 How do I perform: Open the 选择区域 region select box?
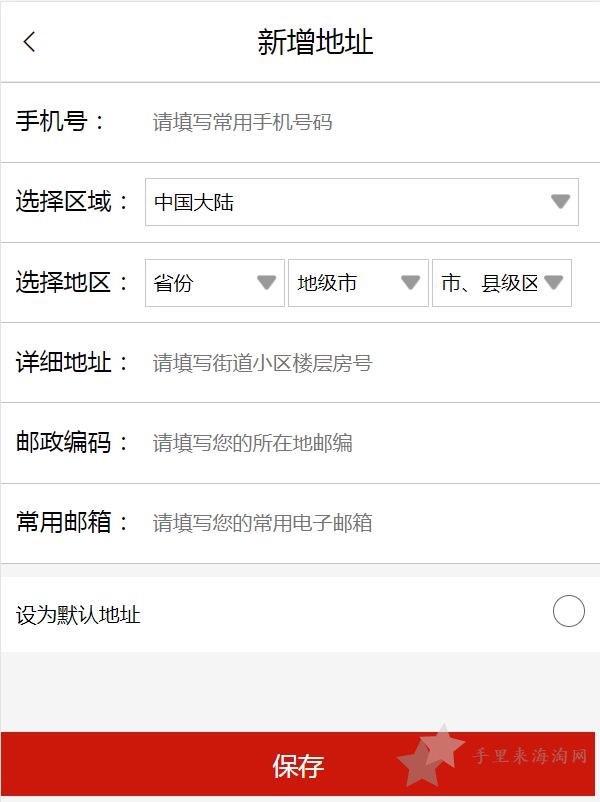point(362,202)
